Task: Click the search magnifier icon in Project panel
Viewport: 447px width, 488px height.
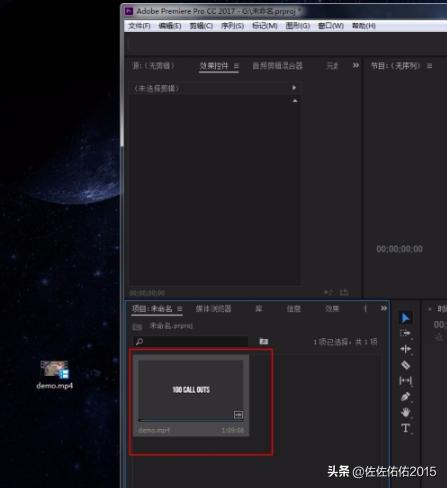Action: click(x=139, y=341)
